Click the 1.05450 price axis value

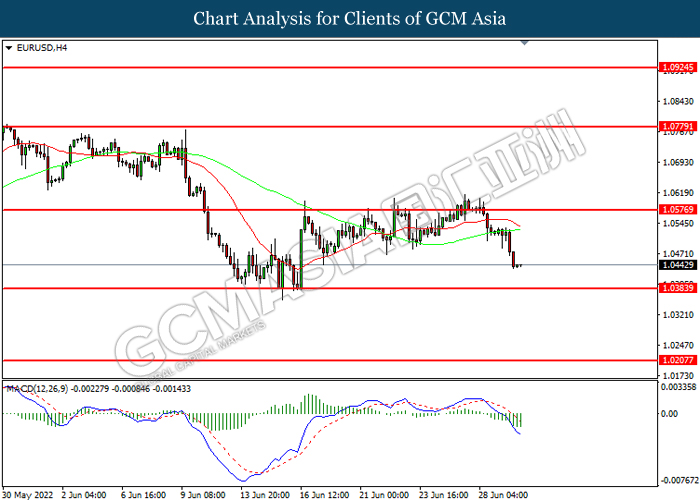pos(678,223)
